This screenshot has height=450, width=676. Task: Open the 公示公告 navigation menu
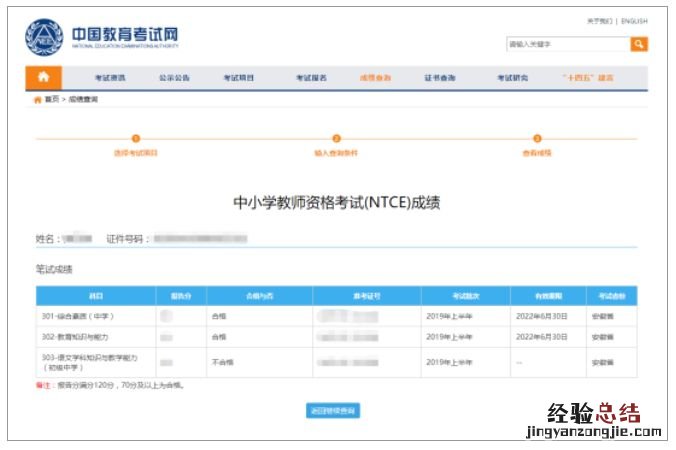tap(174, 78)
